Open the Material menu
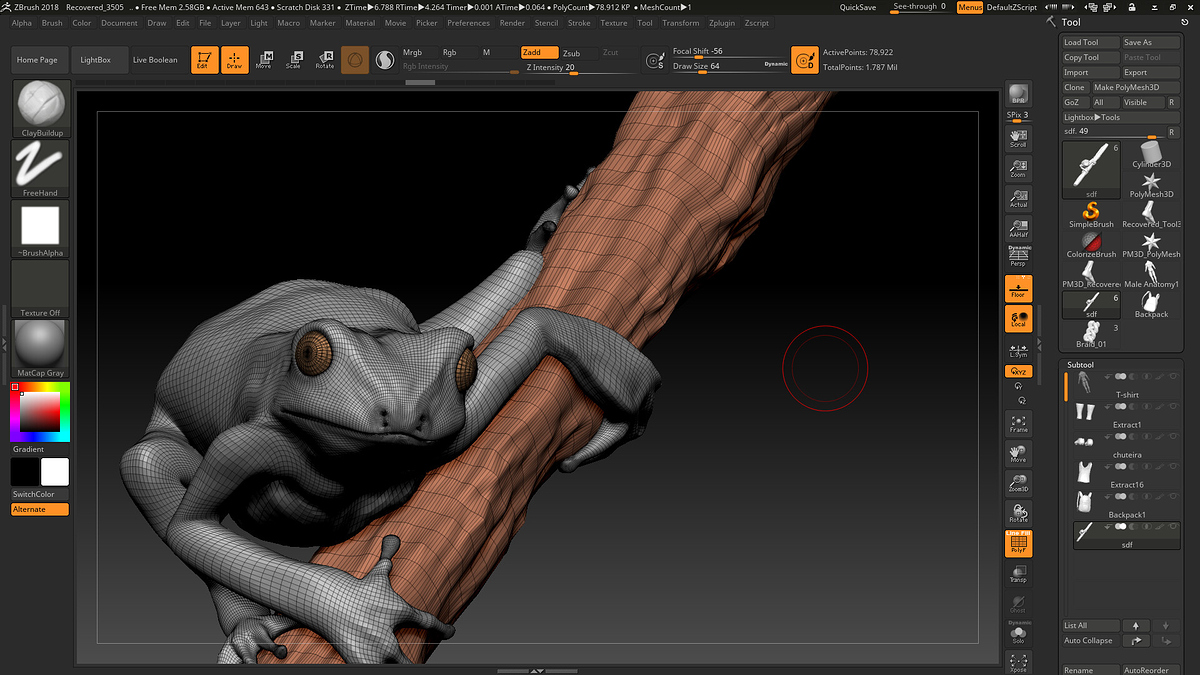This screenshot has width=1200, height=675. pos(360,23)
